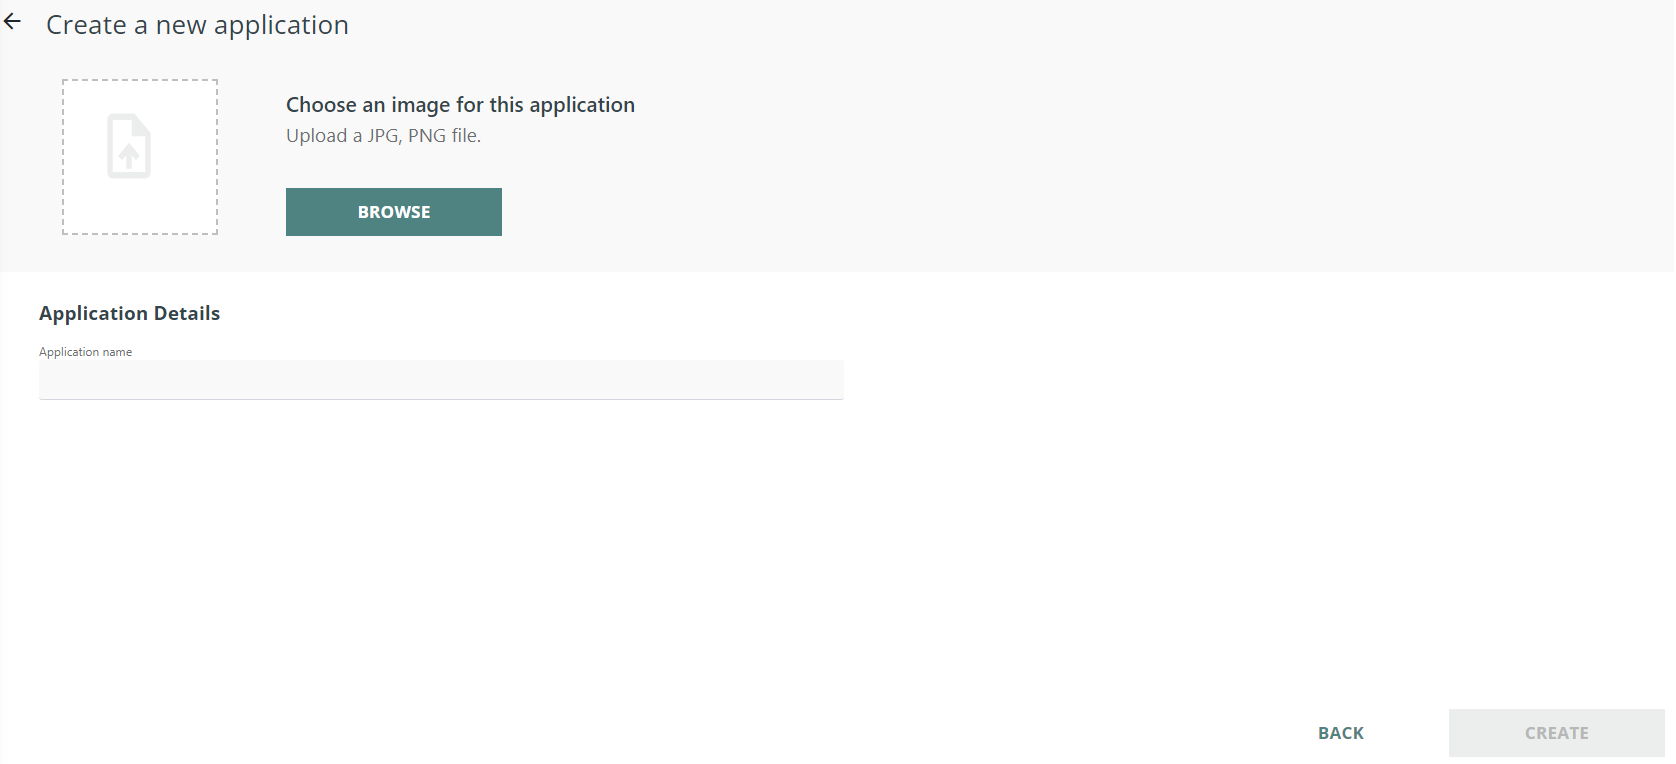Open the file picker via the green BROWSE button
The image size is (1676, 764).
(394, 212)
